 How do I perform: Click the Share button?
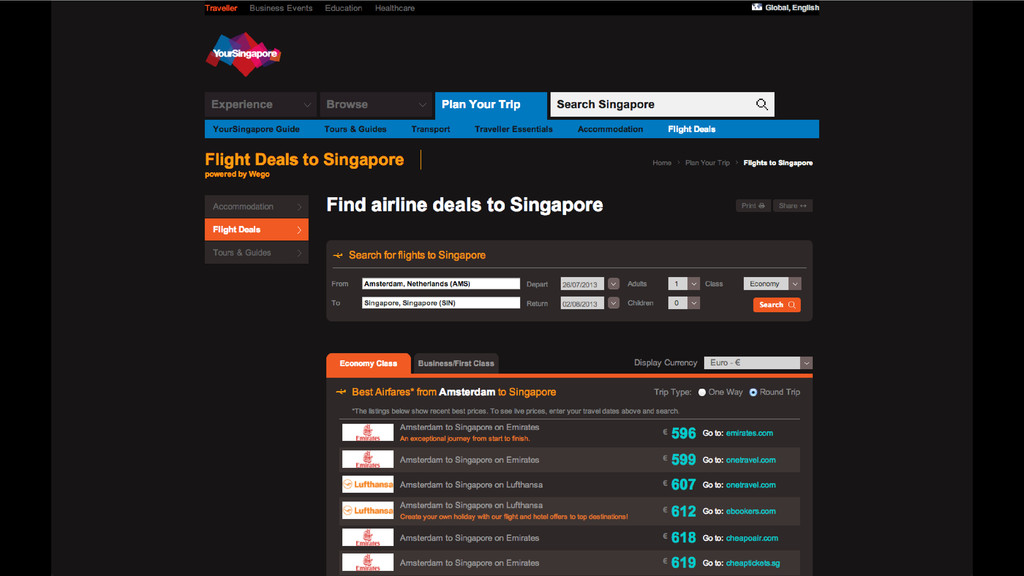793,206
